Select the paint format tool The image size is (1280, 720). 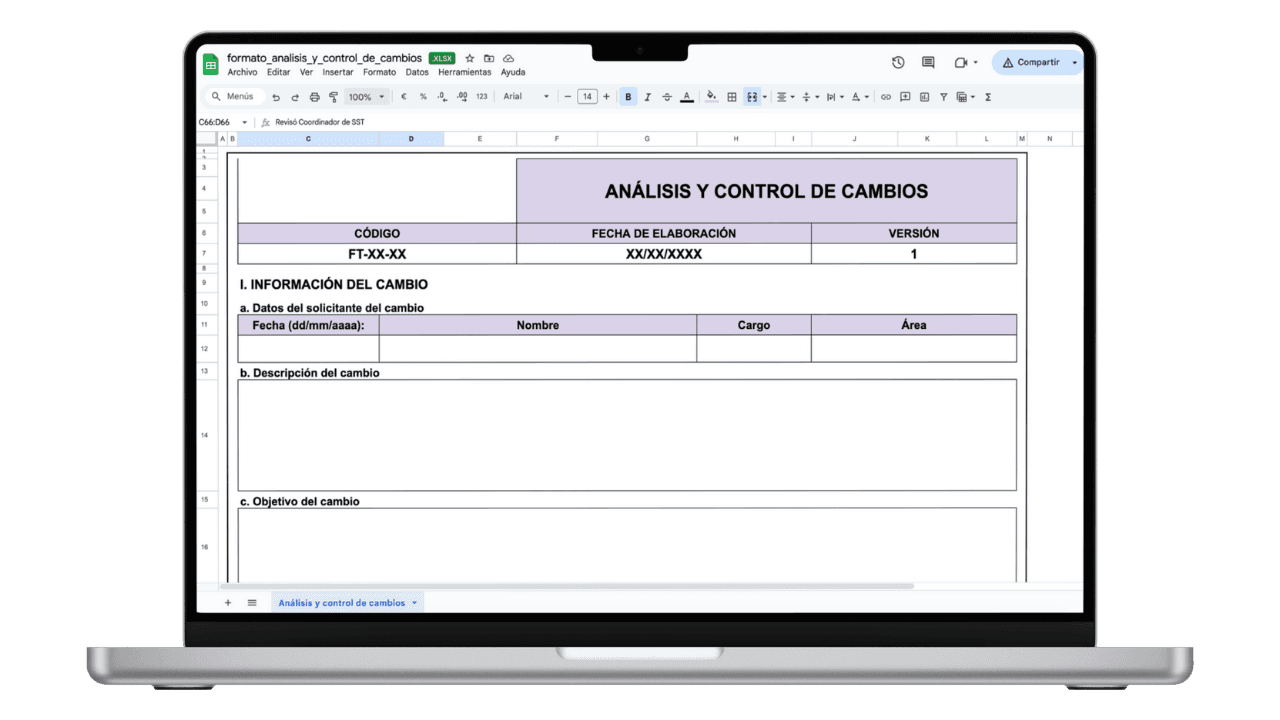[333, 96]
